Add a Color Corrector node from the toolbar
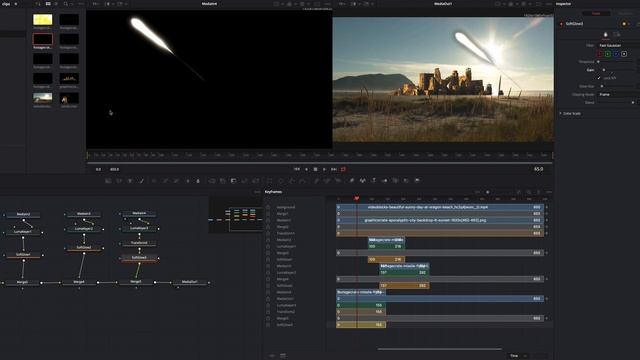Image resolution: width=640 pixels, height=360 pixels. coord(154,180)
